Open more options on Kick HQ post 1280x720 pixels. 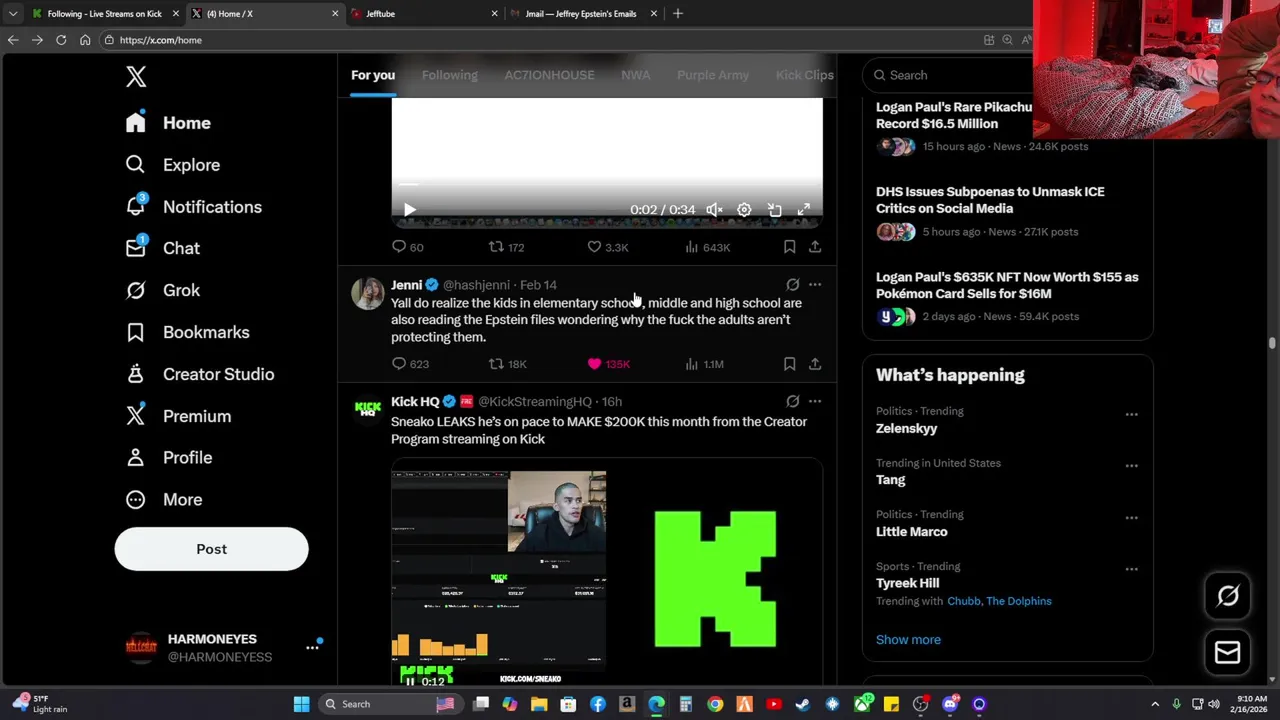[x=815, y=401]
